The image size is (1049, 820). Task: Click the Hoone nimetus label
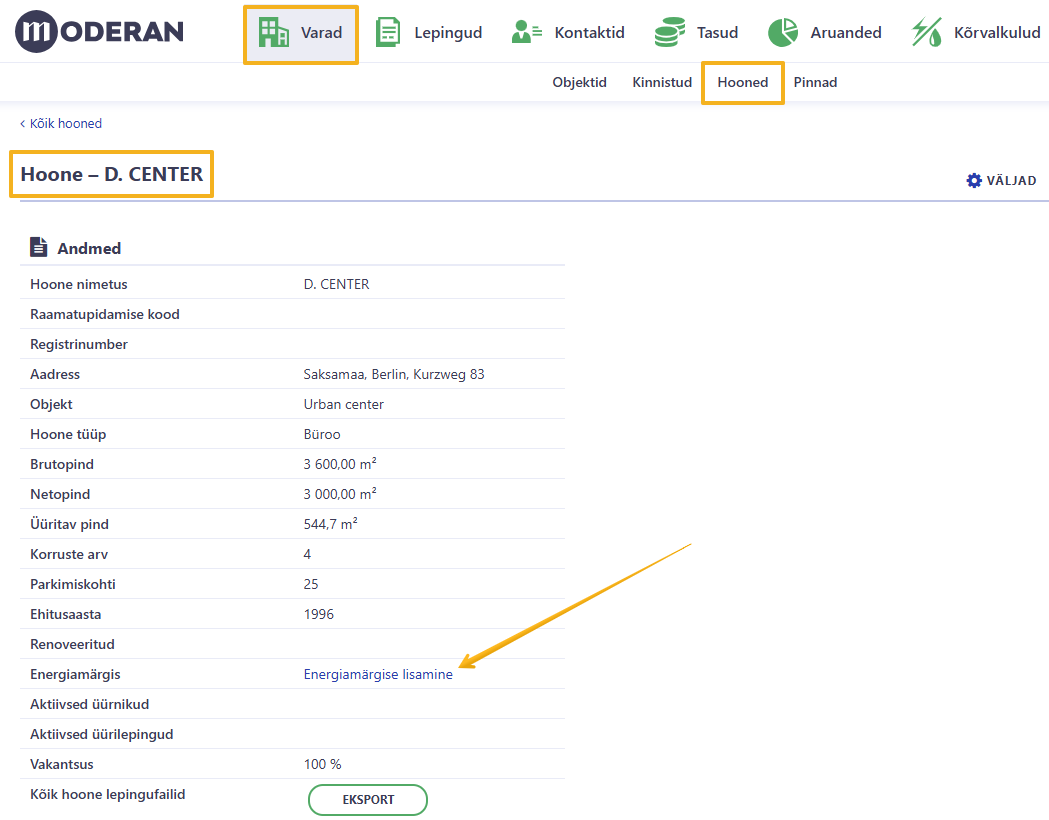pos(79,284)
